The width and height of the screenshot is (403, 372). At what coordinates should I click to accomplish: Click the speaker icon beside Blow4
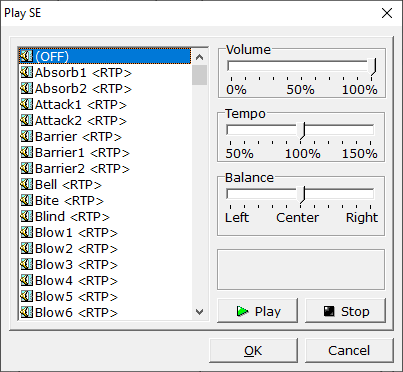pyautogui.click(x=26, y=280)
